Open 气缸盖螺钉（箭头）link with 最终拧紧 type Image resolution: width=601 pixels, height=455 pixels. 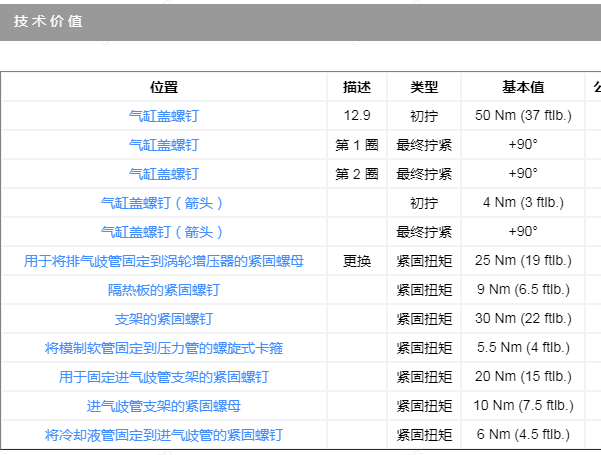coord(164,232)
